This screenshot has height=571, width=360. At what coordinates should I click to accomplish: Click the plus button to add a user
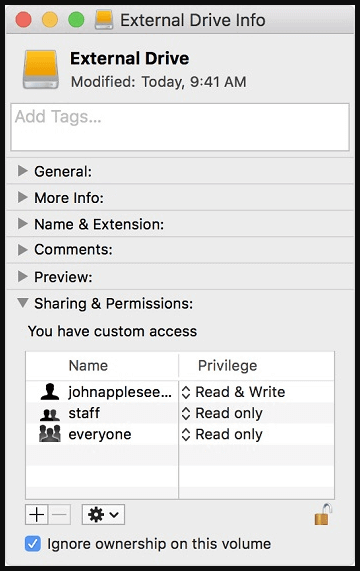(x=36, y=515)
